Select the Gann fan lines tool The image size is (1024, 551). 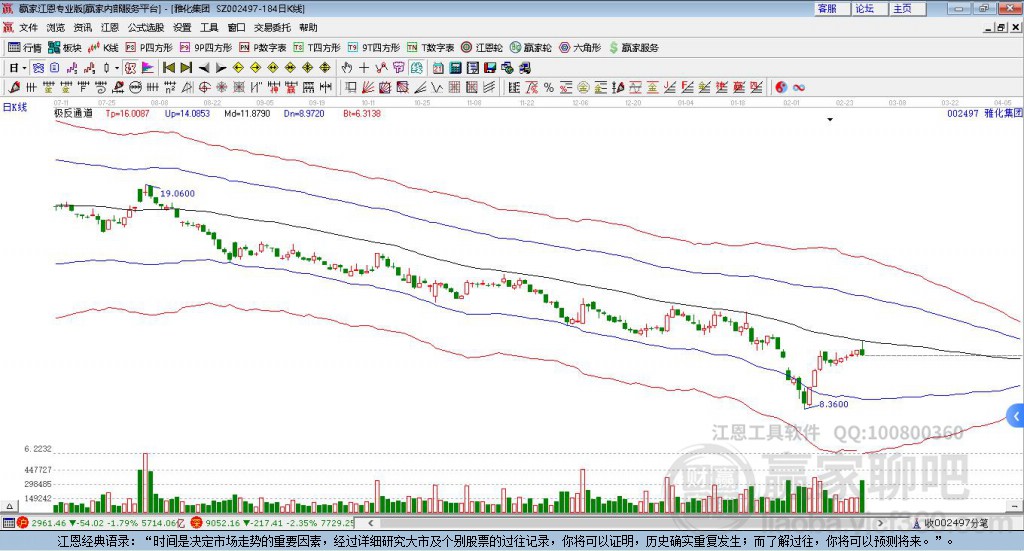click(x=368, y=87)
